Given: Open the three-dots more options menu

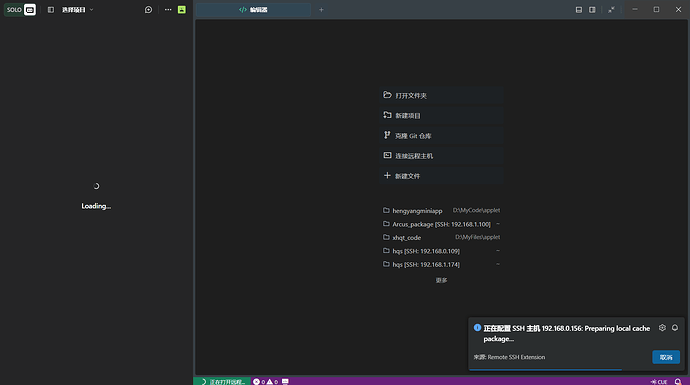Looking at the screenshot, I should 168,10.
